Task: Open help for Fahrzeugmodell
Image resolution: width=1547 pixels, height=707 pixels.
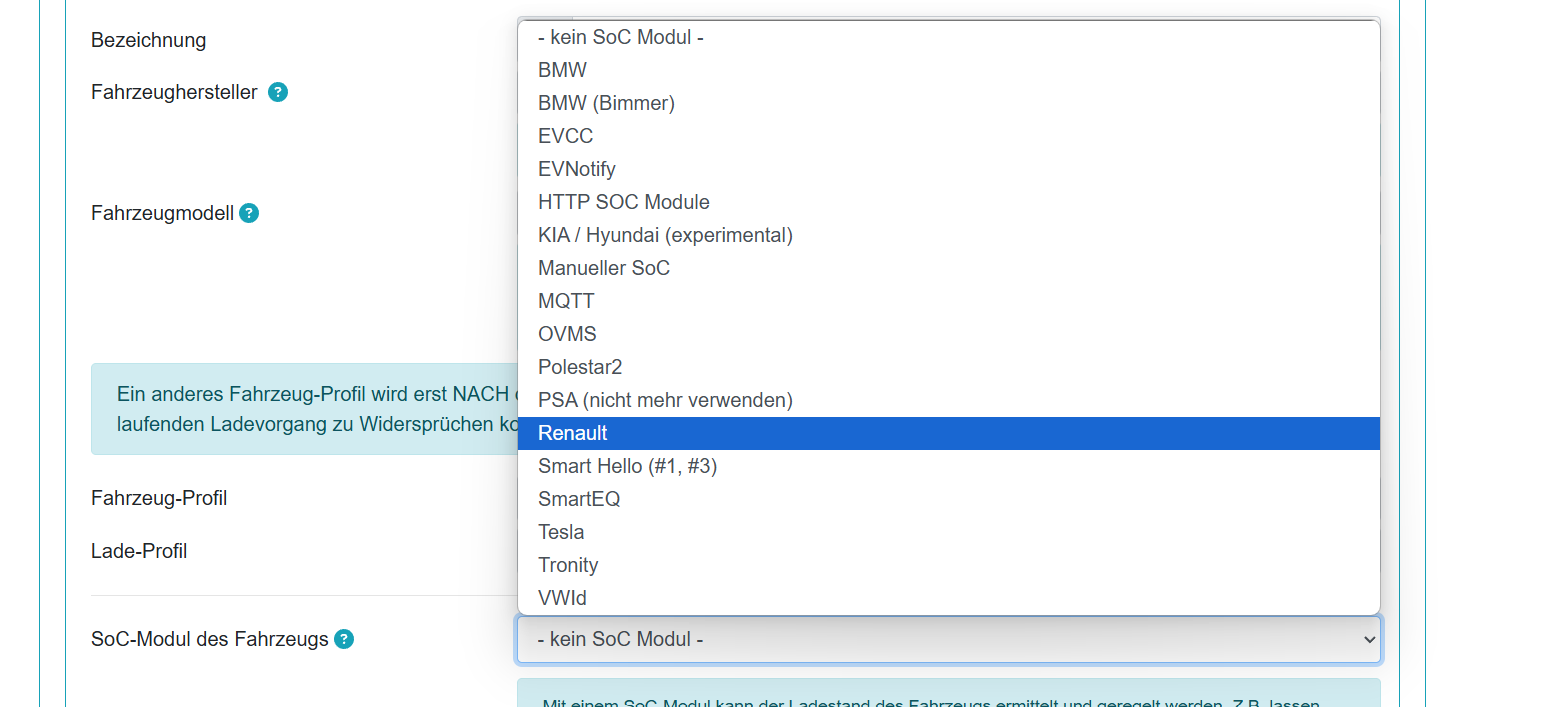Action: click(x=249, y=213)
